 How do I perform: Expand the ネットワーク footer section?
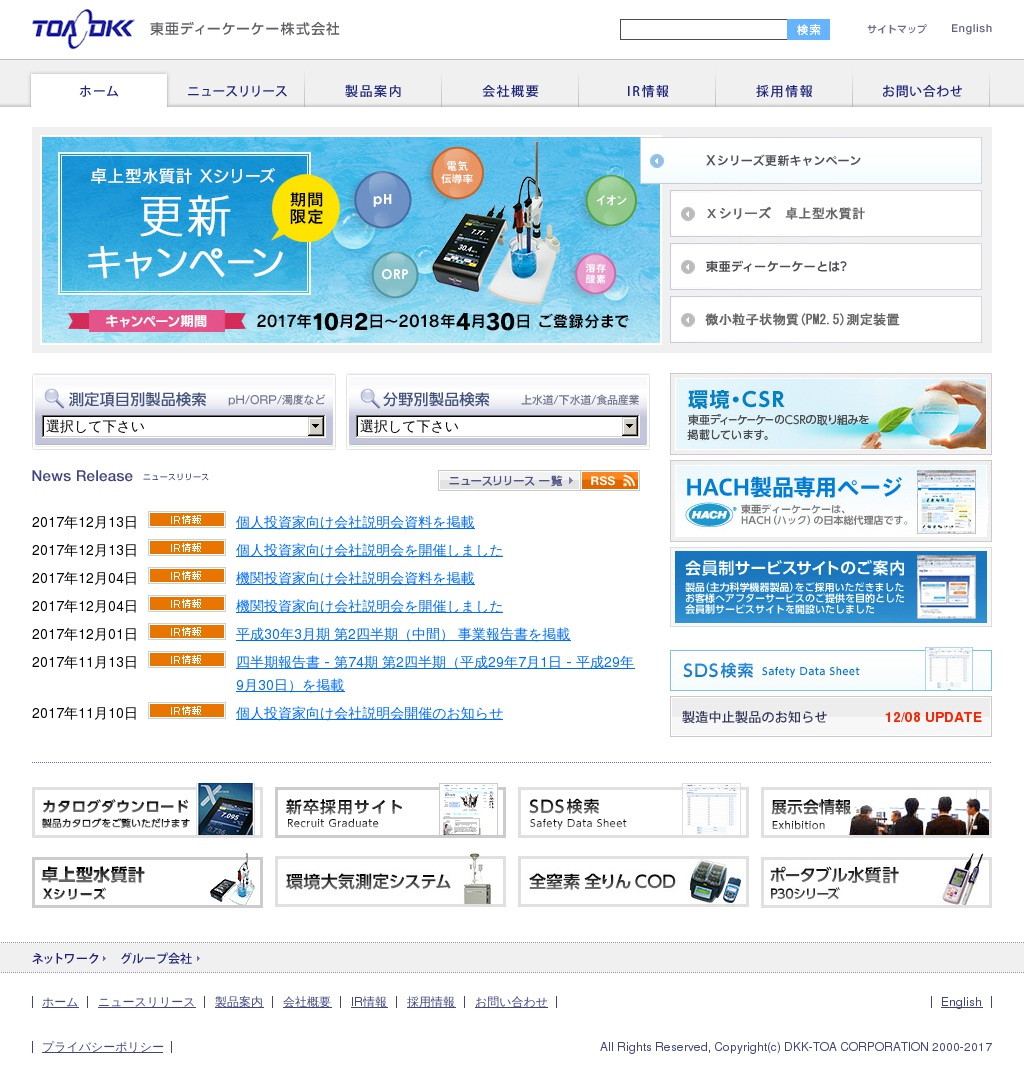(x=69, y=958)
